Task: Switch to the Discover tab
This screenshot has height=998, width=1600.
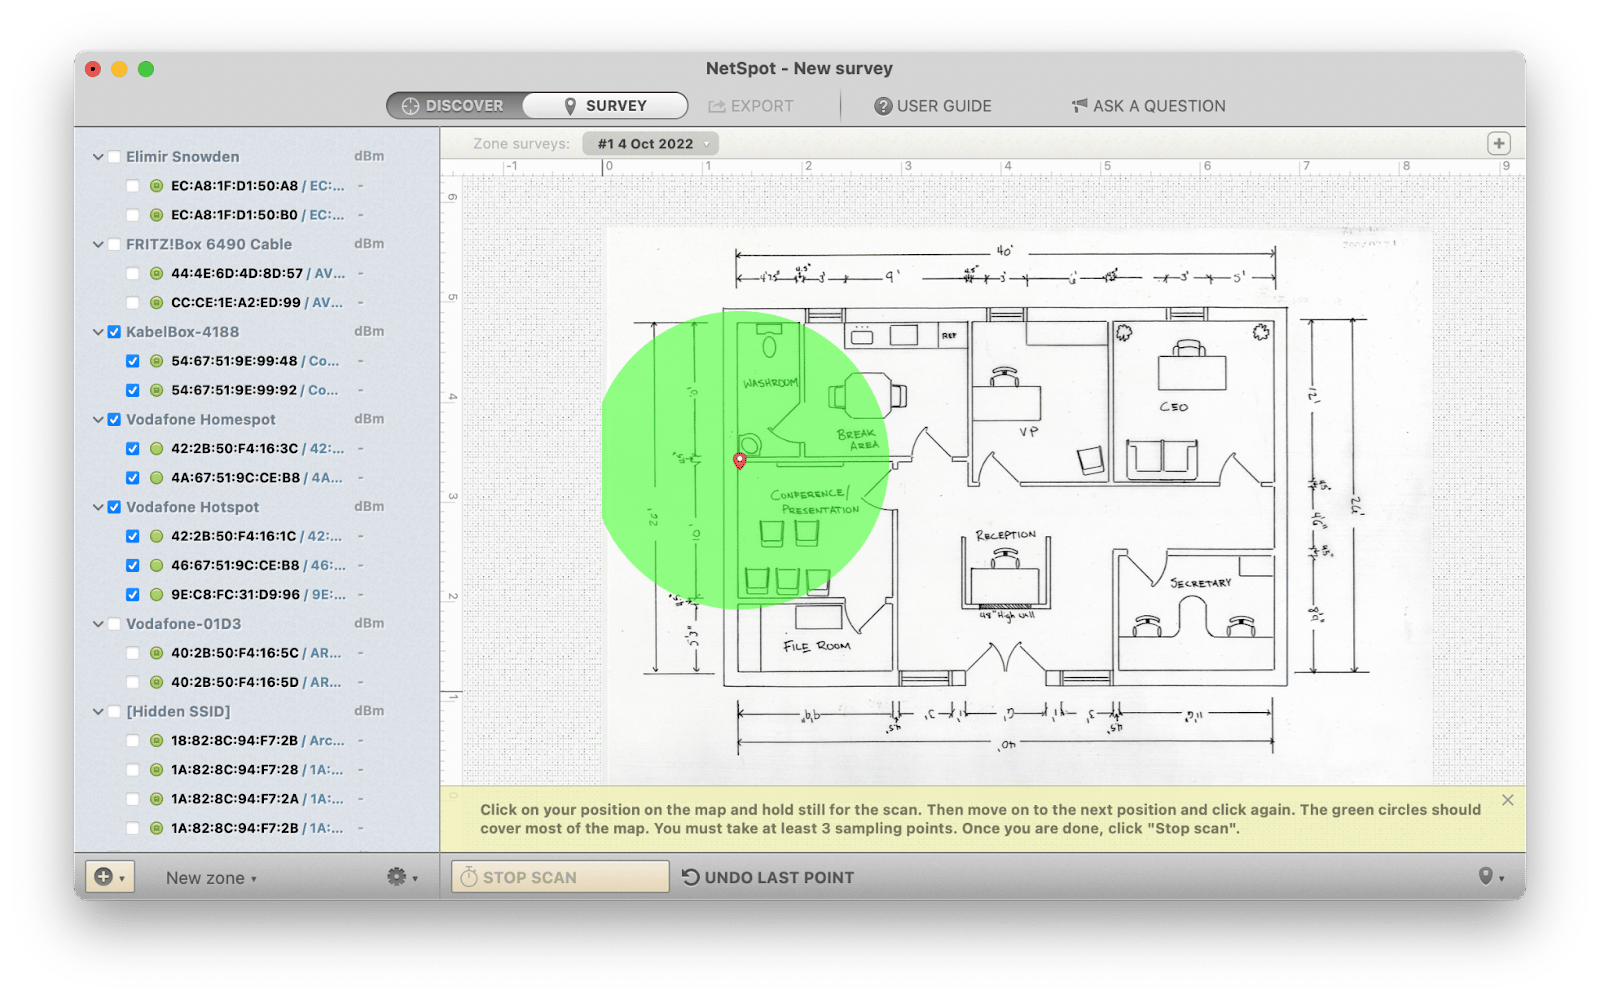Action: 454,106
